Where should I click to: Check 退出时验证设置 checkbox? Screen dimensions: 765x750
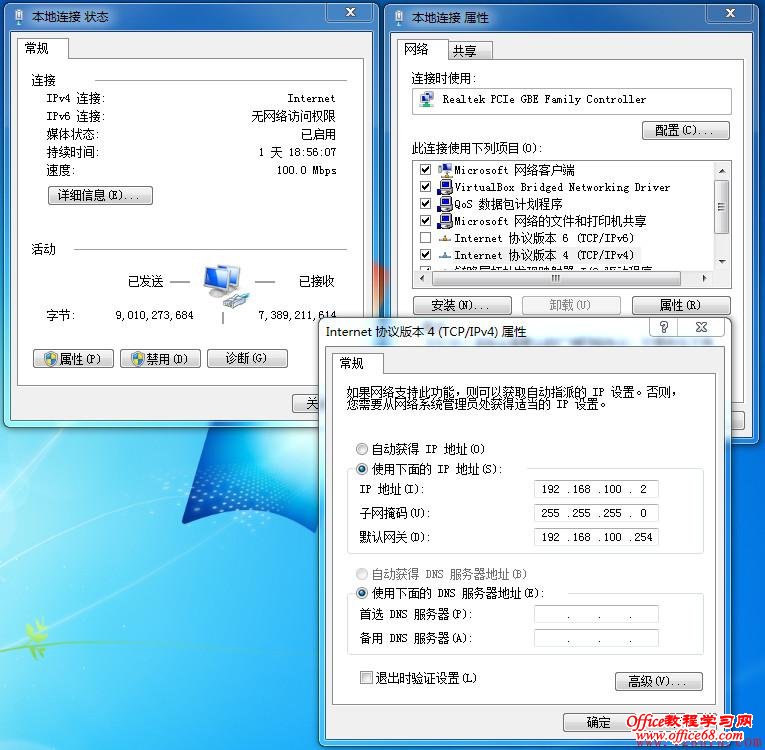[x=366, y=678]
